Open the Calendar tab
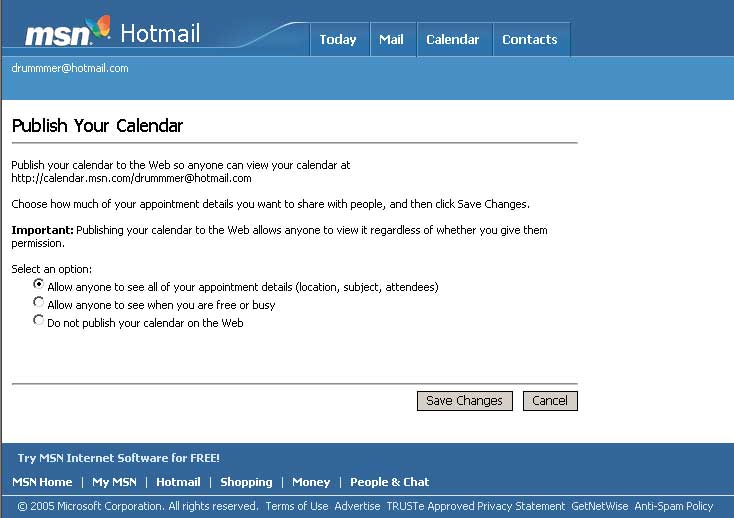This screenshot has width=734, height=518. [453, 39]
